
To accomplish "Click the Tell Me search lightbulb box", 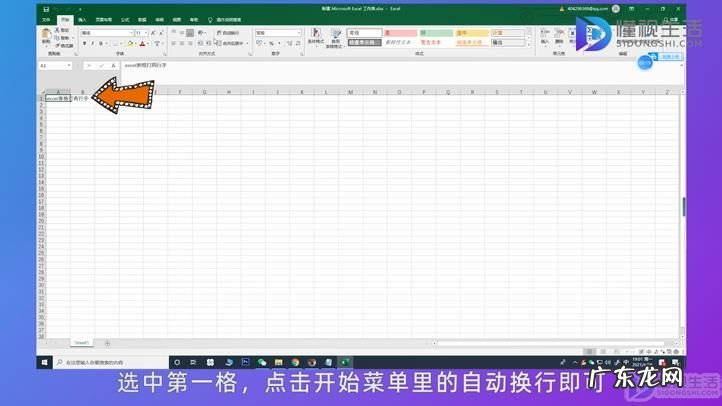I will pos(225,20).
